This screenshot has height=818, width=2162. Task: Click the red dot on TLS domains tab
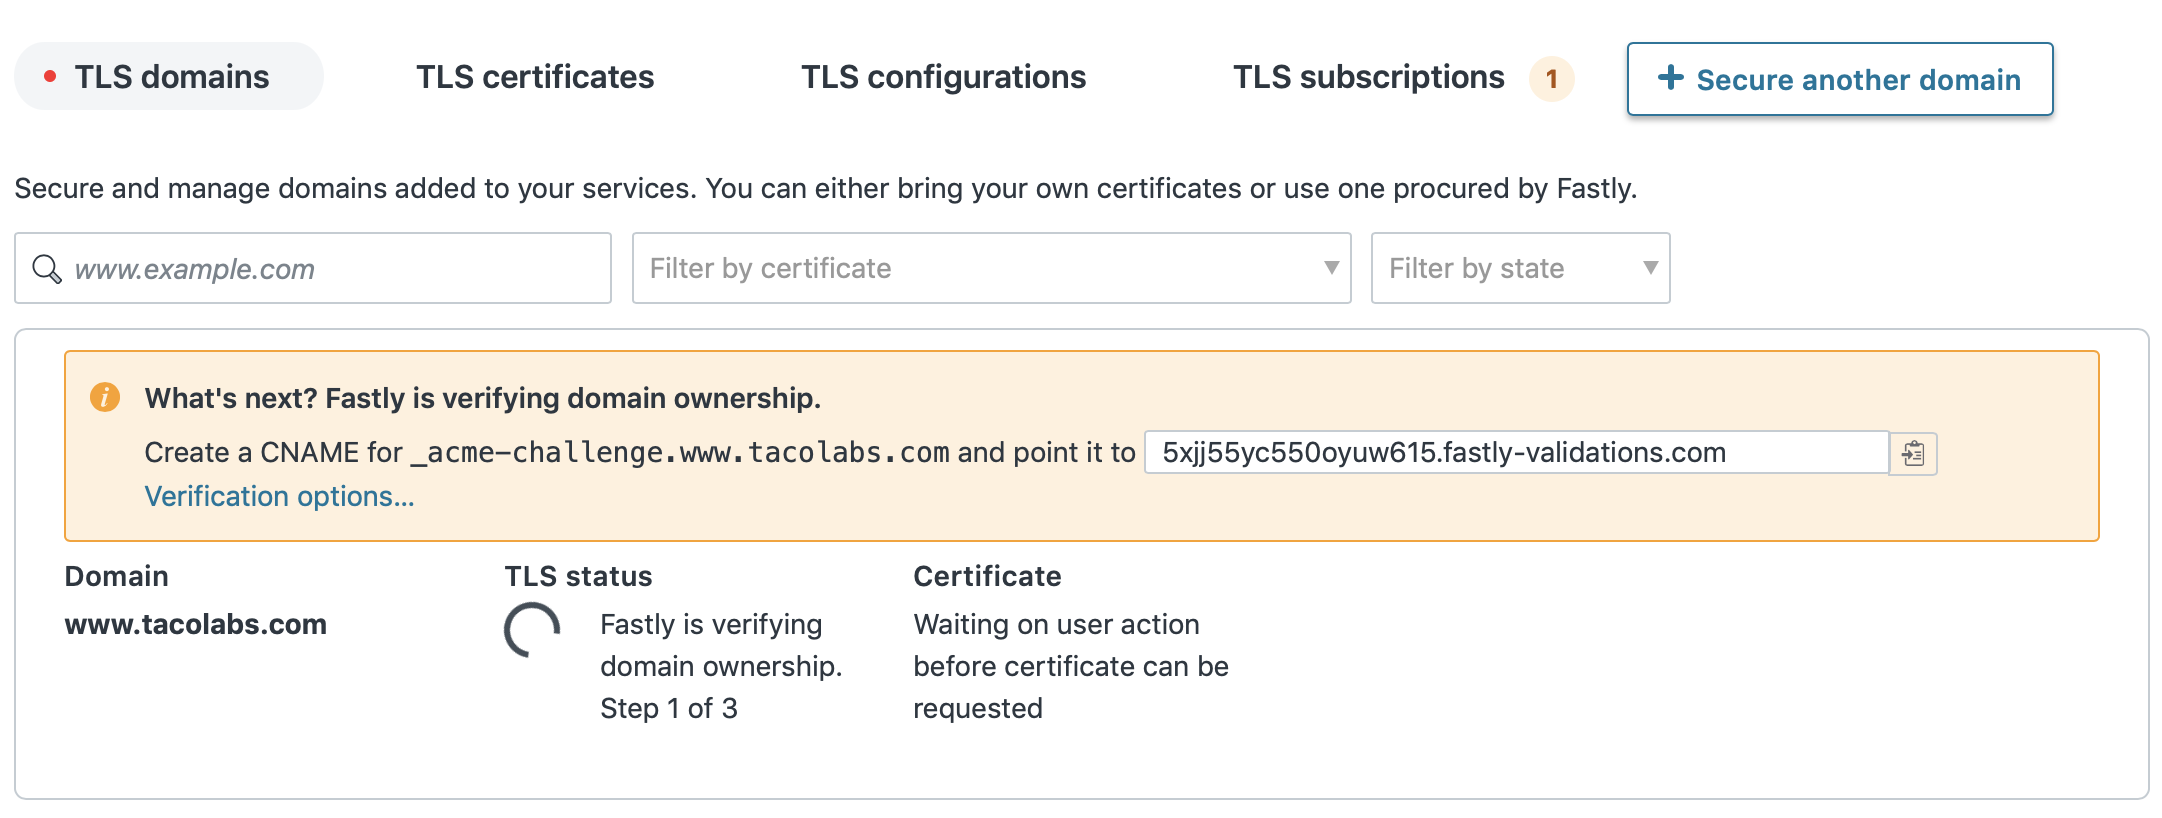coord(48,74)
